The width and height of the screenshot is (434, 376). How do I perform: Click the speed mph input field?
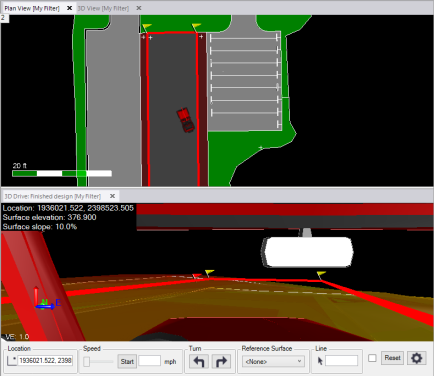tap(149, 361)
